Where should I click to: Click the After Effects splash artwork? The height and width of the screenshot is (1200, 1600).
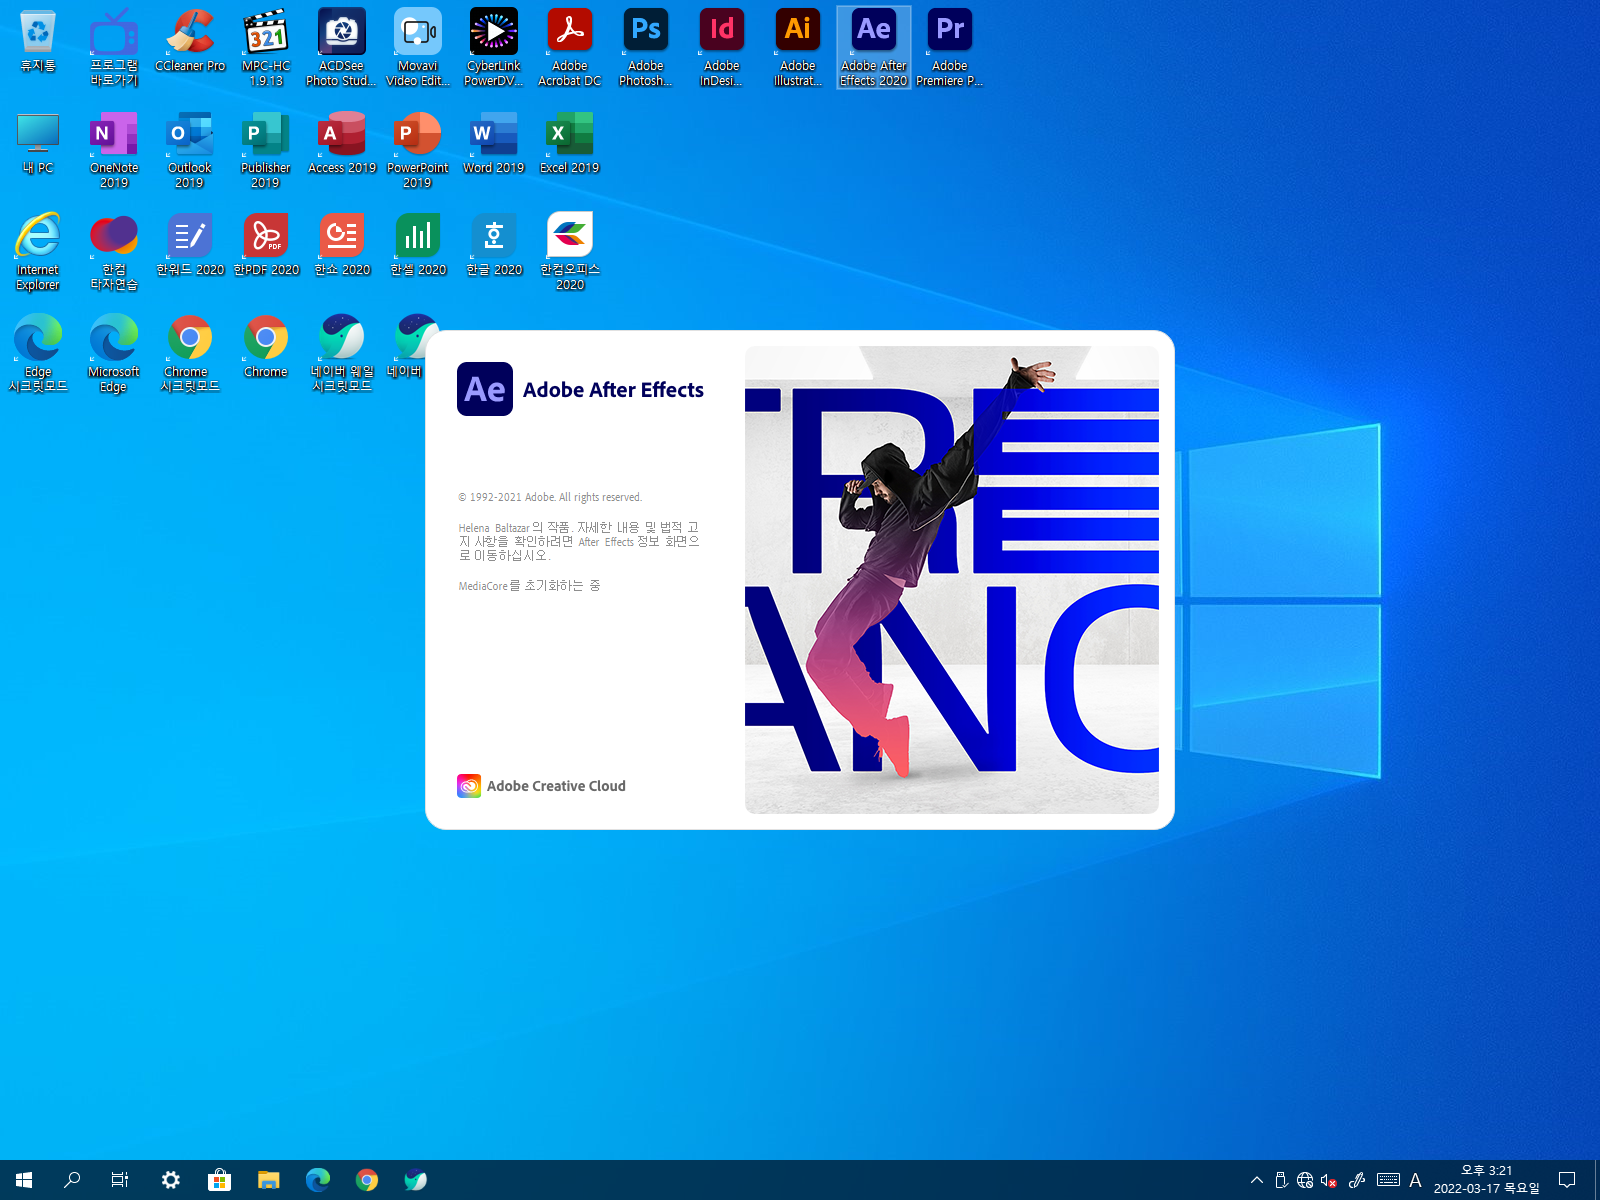coord(952,580)
